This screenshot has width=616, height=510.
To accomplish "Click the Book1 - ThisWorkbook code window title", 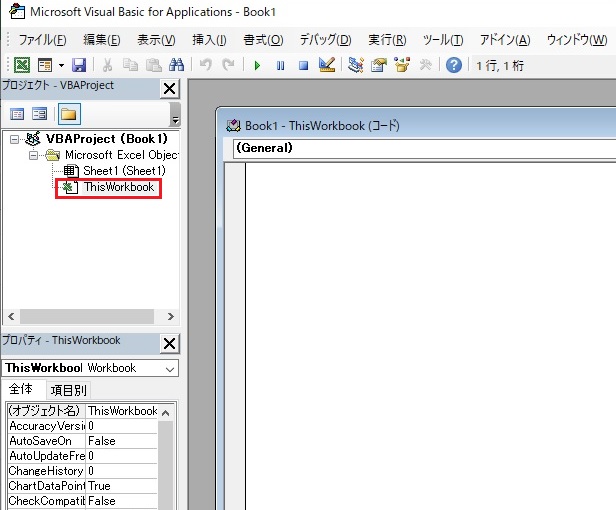I will tap(322, 126).
